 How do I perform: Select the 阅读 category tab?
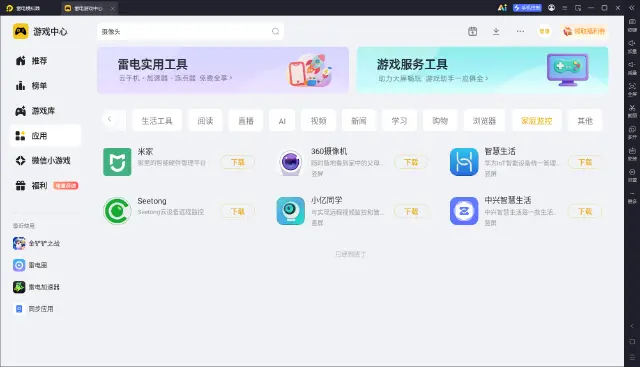point(205,121)
